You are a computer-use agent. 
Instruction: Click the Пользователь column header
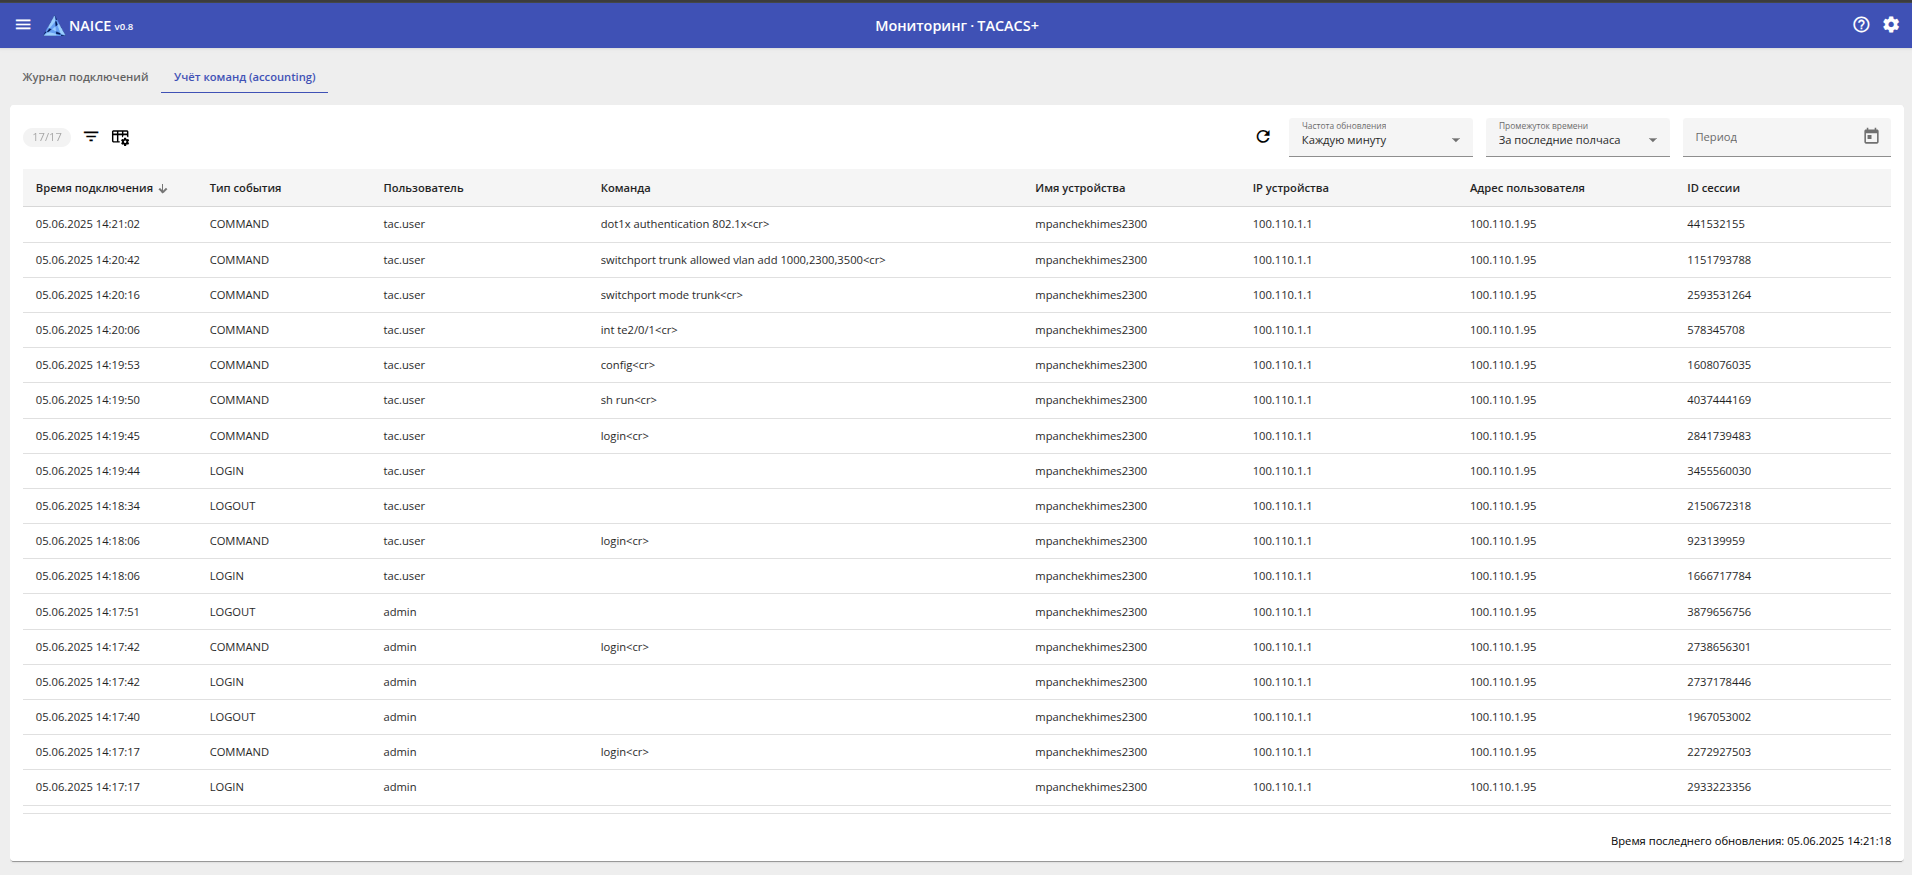pyautogui.click(x=423, y=188)
